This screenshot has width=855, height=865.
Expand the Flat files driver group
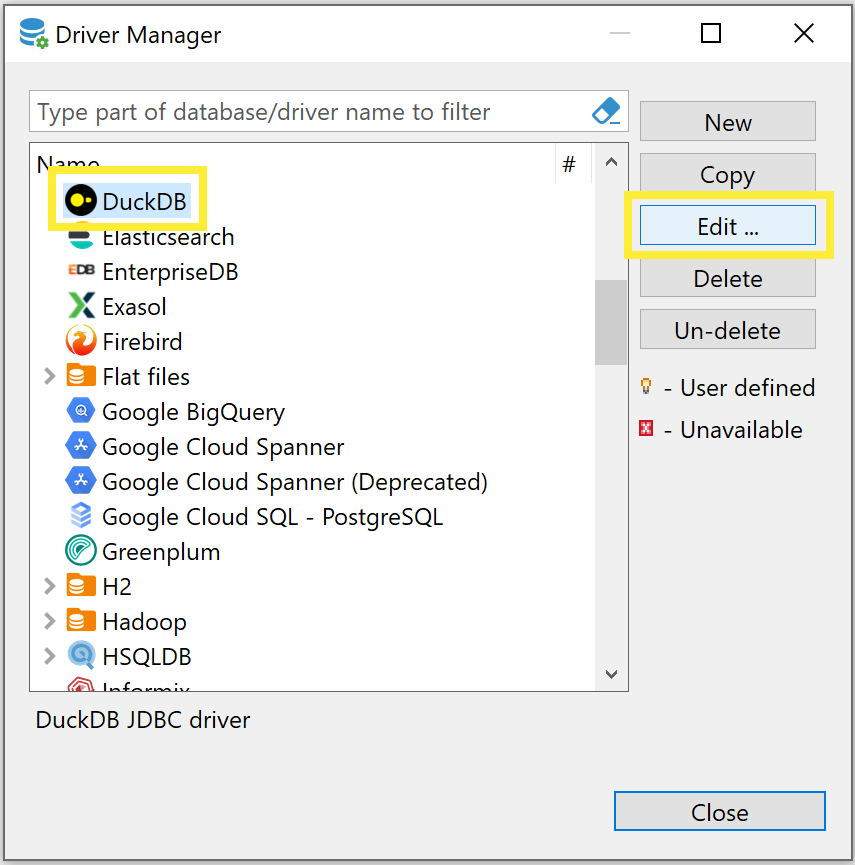point(48,376)
